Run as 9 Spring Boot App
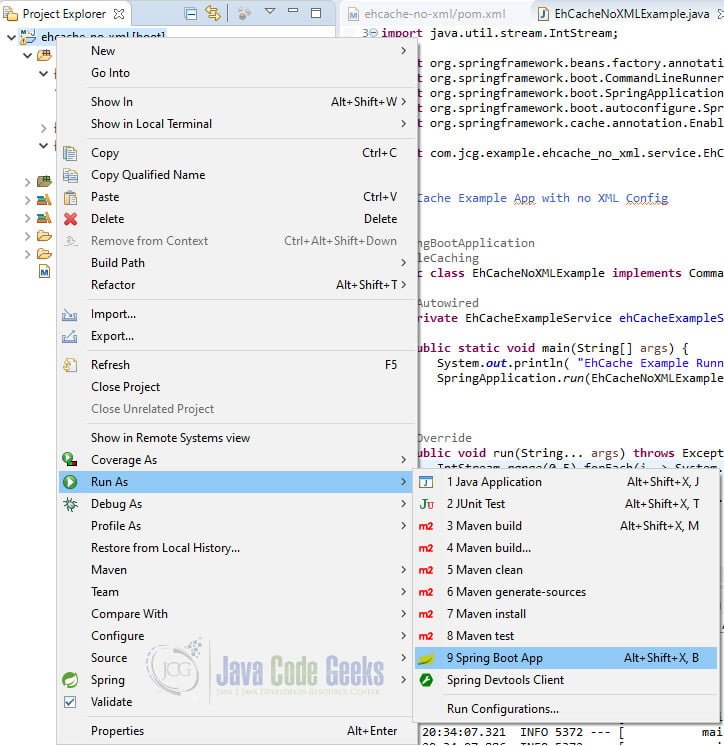The height and width of the screenshot is (746, 724). tap(566, 658)
